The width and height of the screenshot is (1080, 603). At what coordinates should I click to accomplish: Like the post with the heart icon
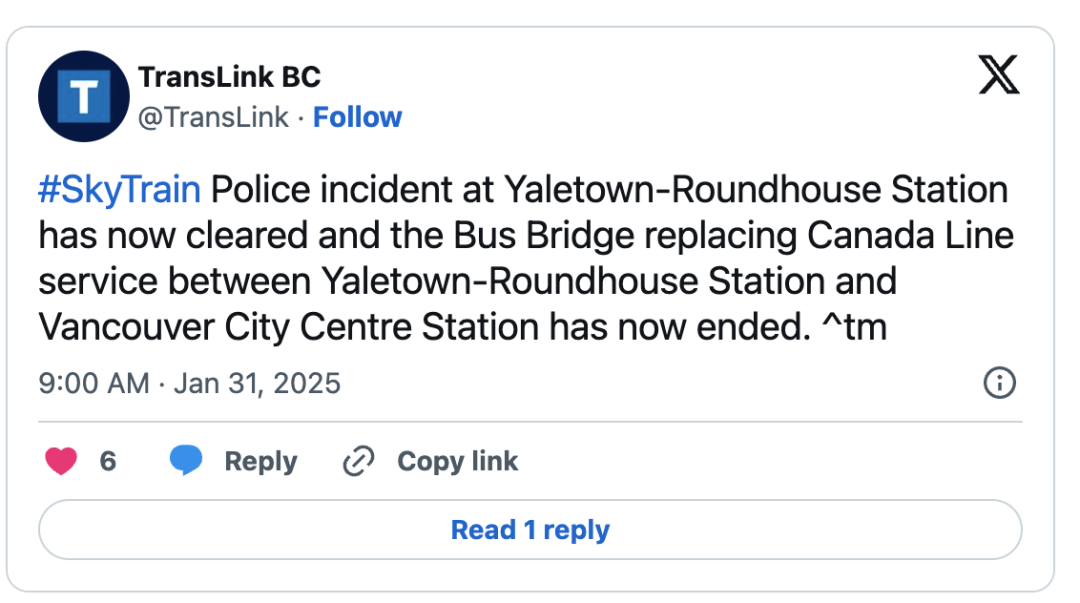coord(61,461)
